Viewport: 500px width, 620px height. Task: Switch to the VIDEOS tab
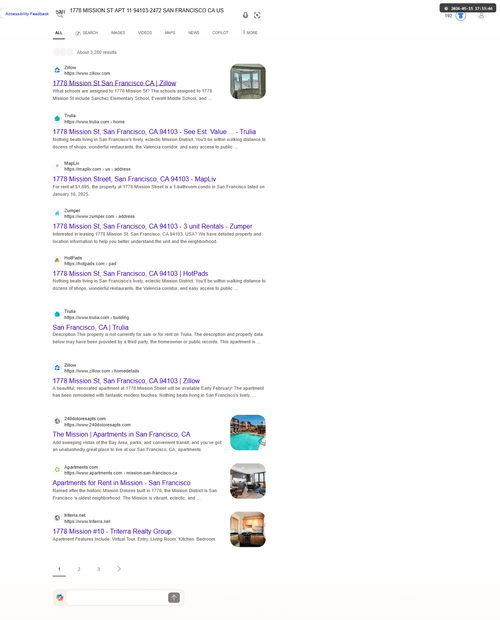pos(145,33)
